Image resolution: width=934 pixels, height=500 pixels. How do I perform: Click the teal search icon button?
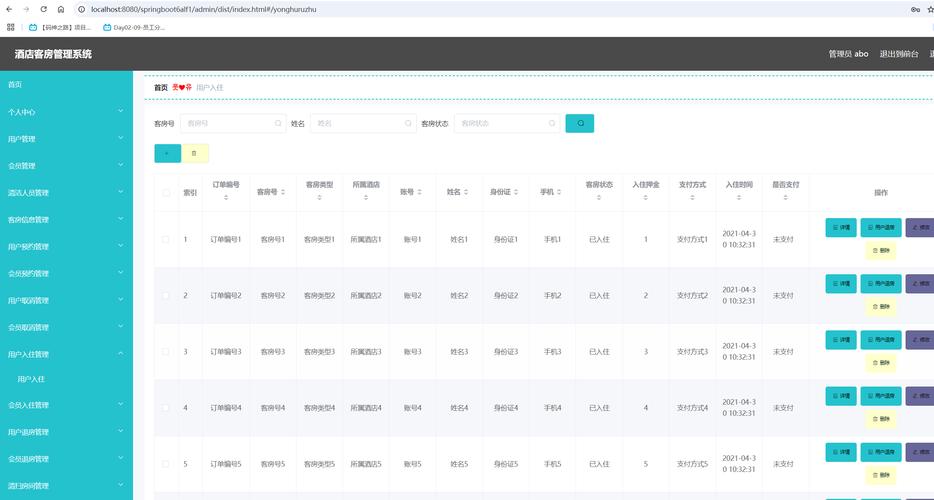coord(580,123)
